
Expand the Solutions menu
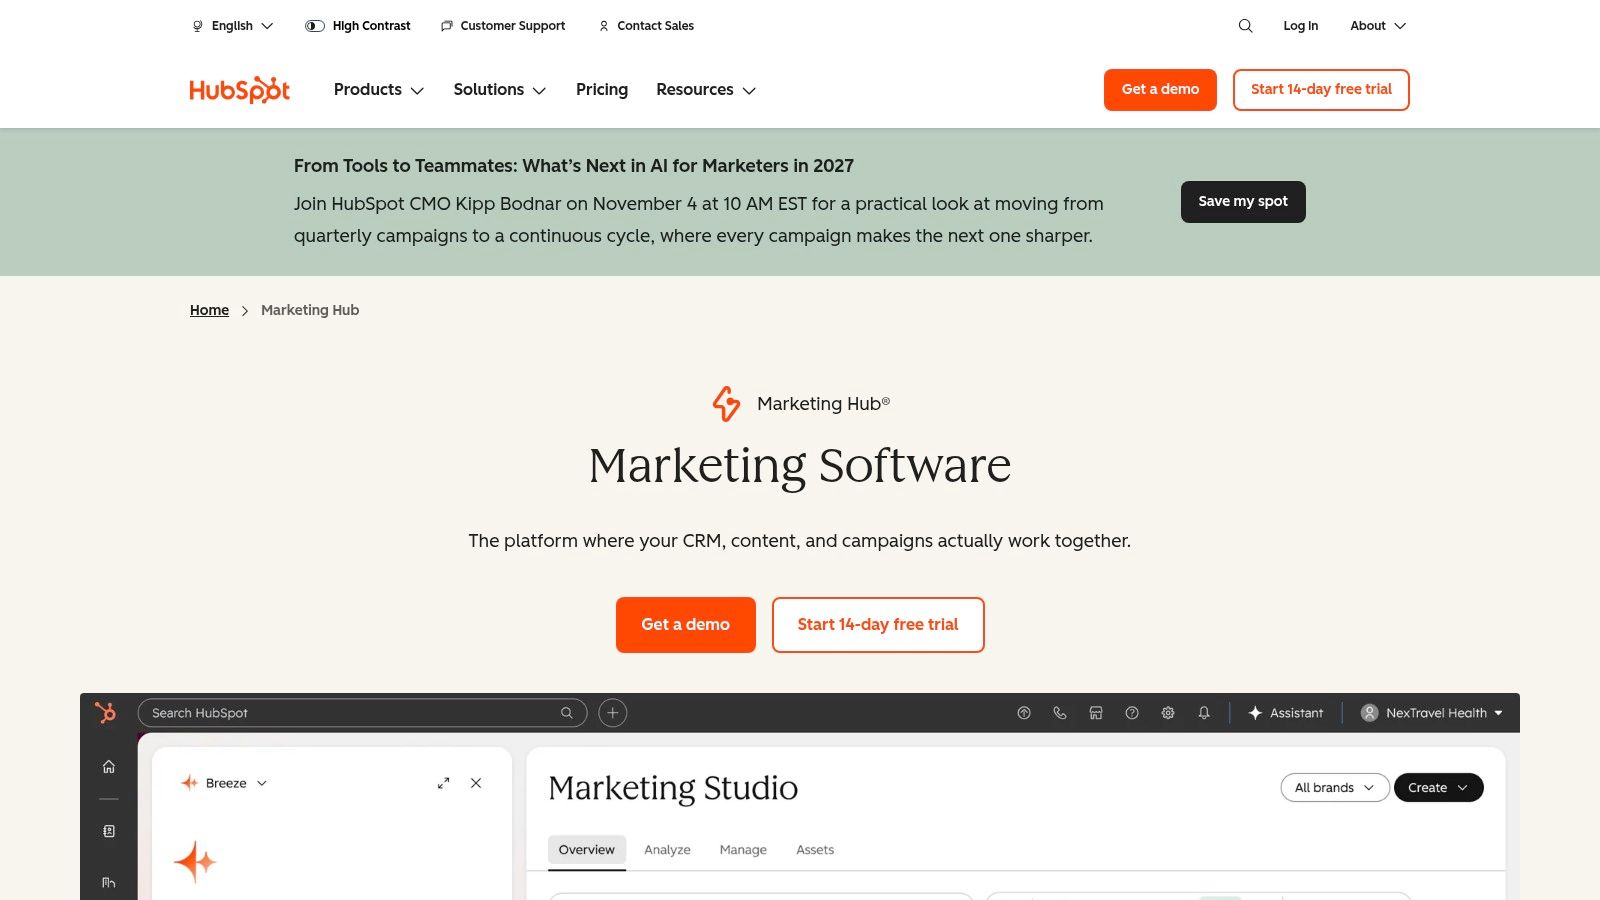coord(500,90)
